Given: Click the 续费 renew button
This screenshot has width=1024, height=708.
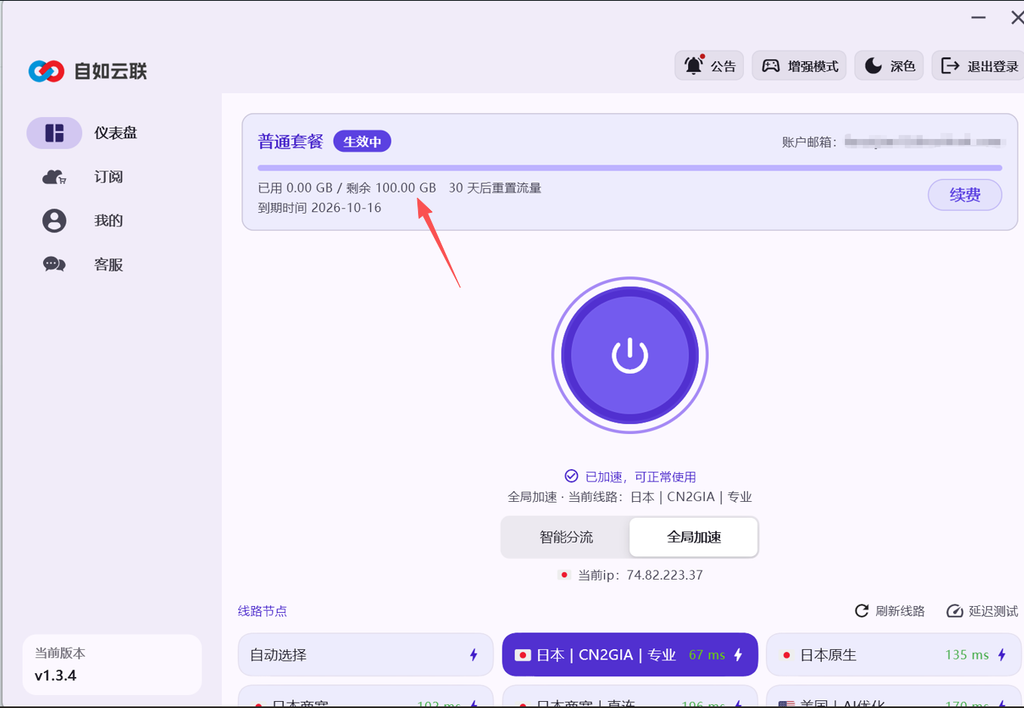Looking at the screenshot, I should click(965, 195).
